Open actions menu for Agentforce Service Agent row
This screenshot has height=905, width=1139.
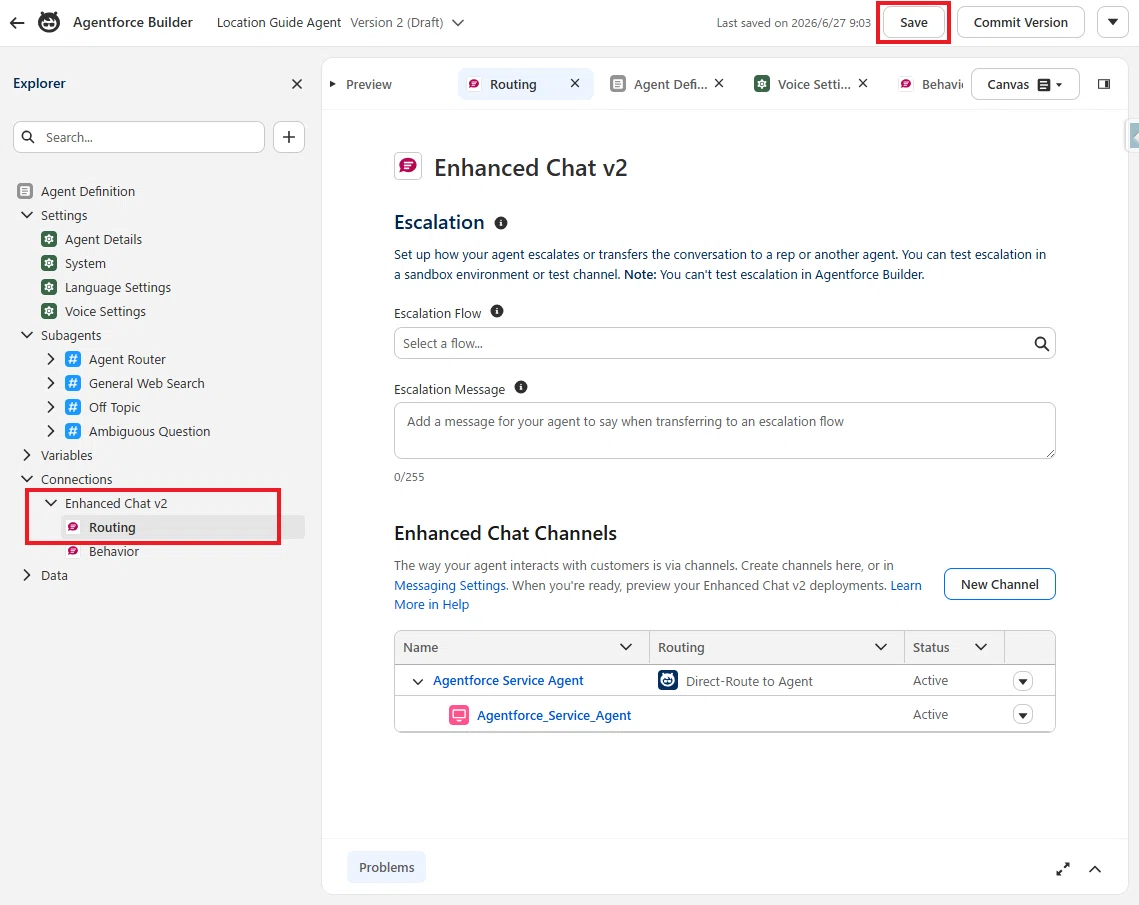click(x=1023, y=681)
